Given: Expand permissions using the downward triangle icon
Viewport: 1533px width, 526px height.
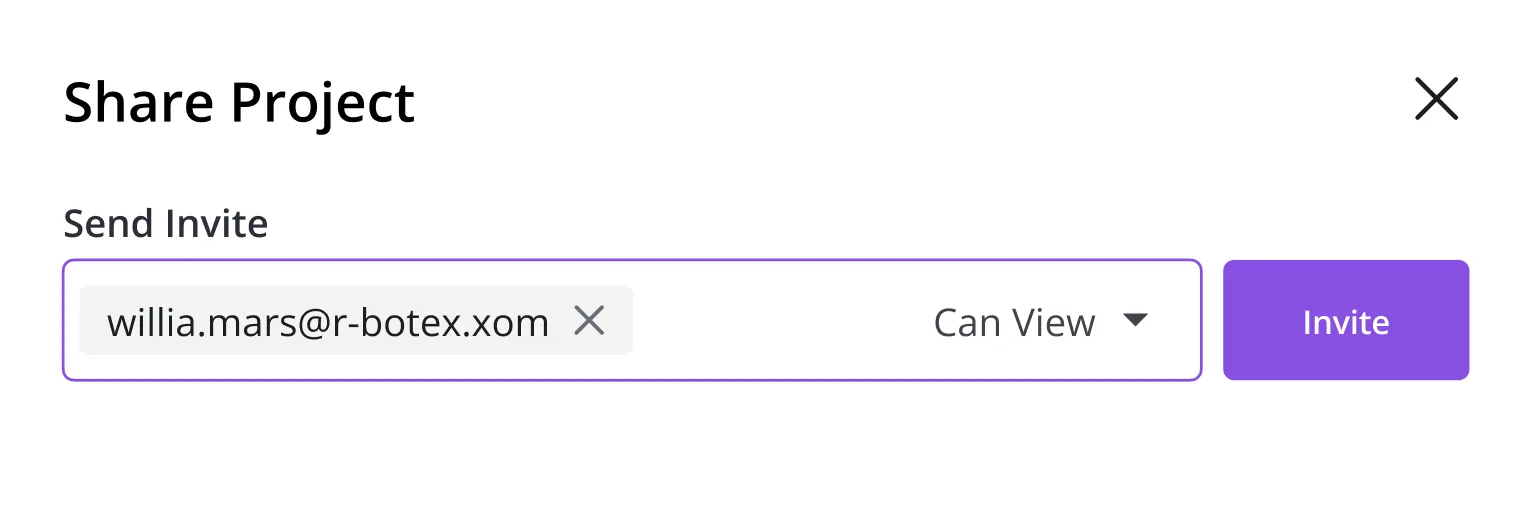Looking at the screenshot, I should [1134, 321].
